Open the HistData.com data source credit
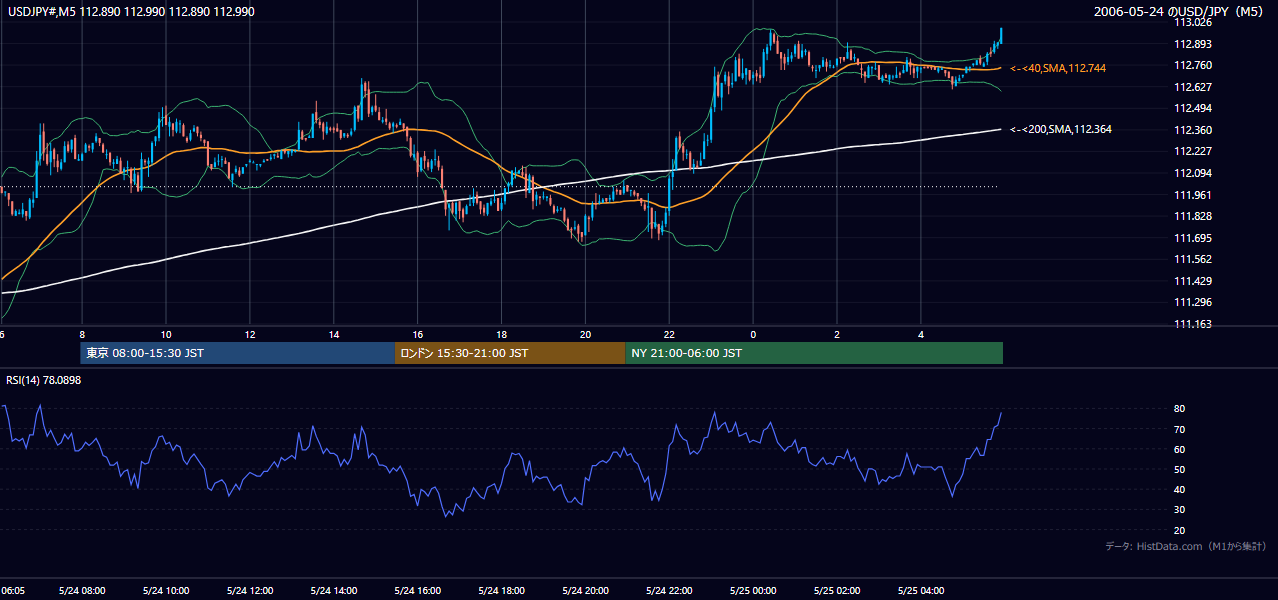 1186,546
